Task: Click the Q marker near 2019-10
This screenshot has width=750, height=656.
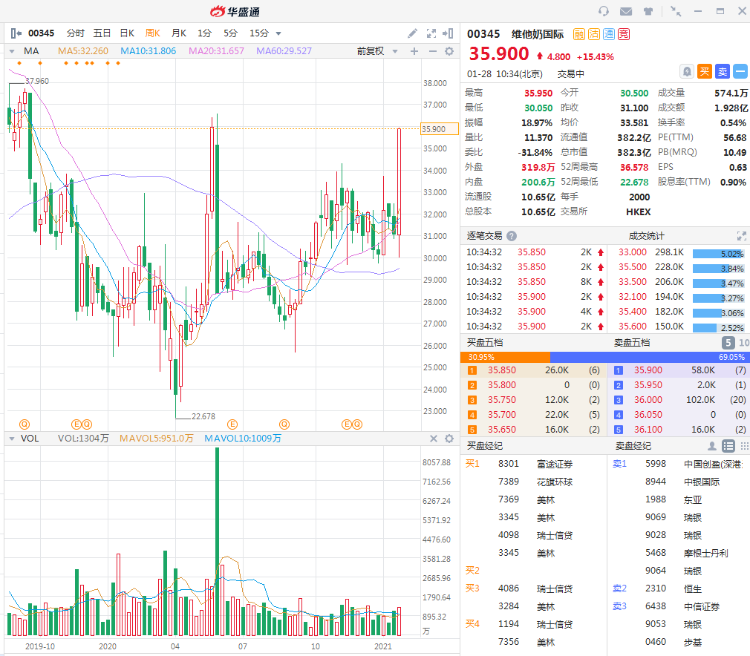Action: 24,424
